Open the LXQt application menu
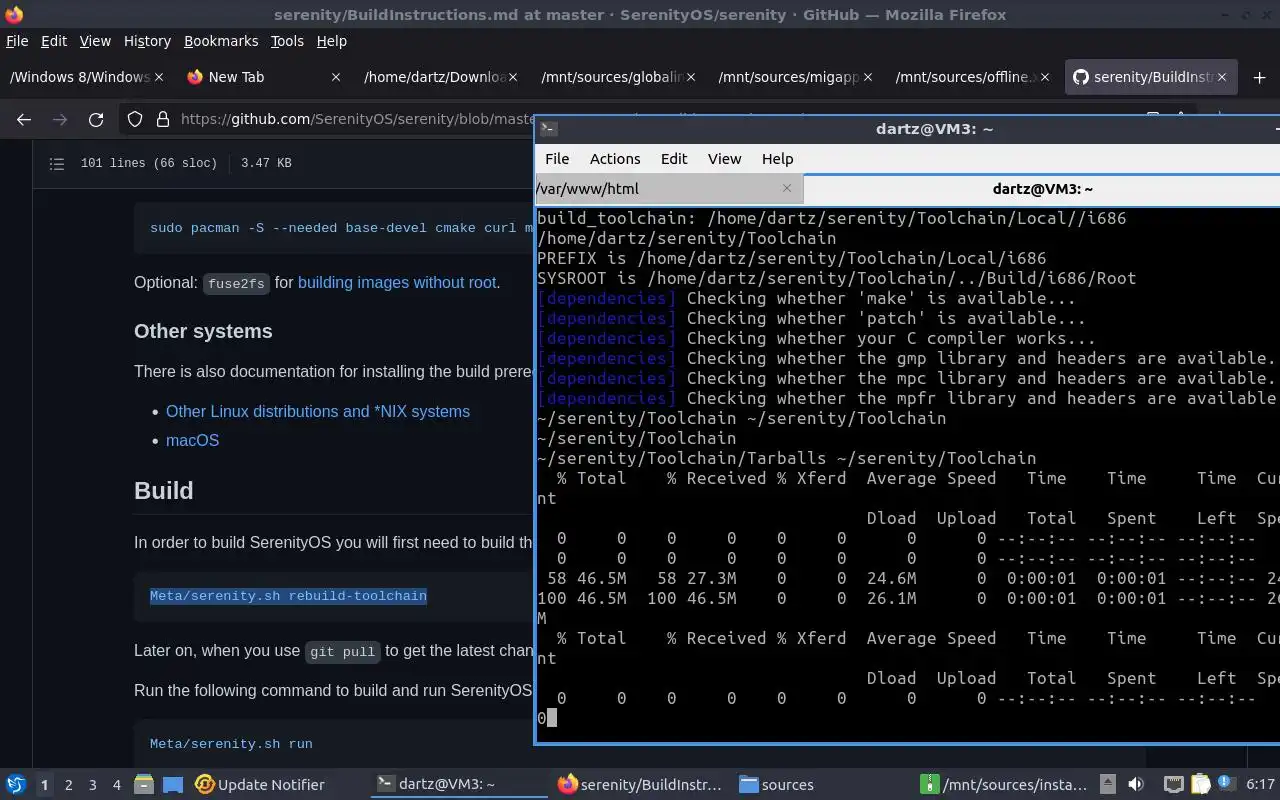Viewport: 1280px width, 800px height. pyautogui.click(x=16, y=784)
